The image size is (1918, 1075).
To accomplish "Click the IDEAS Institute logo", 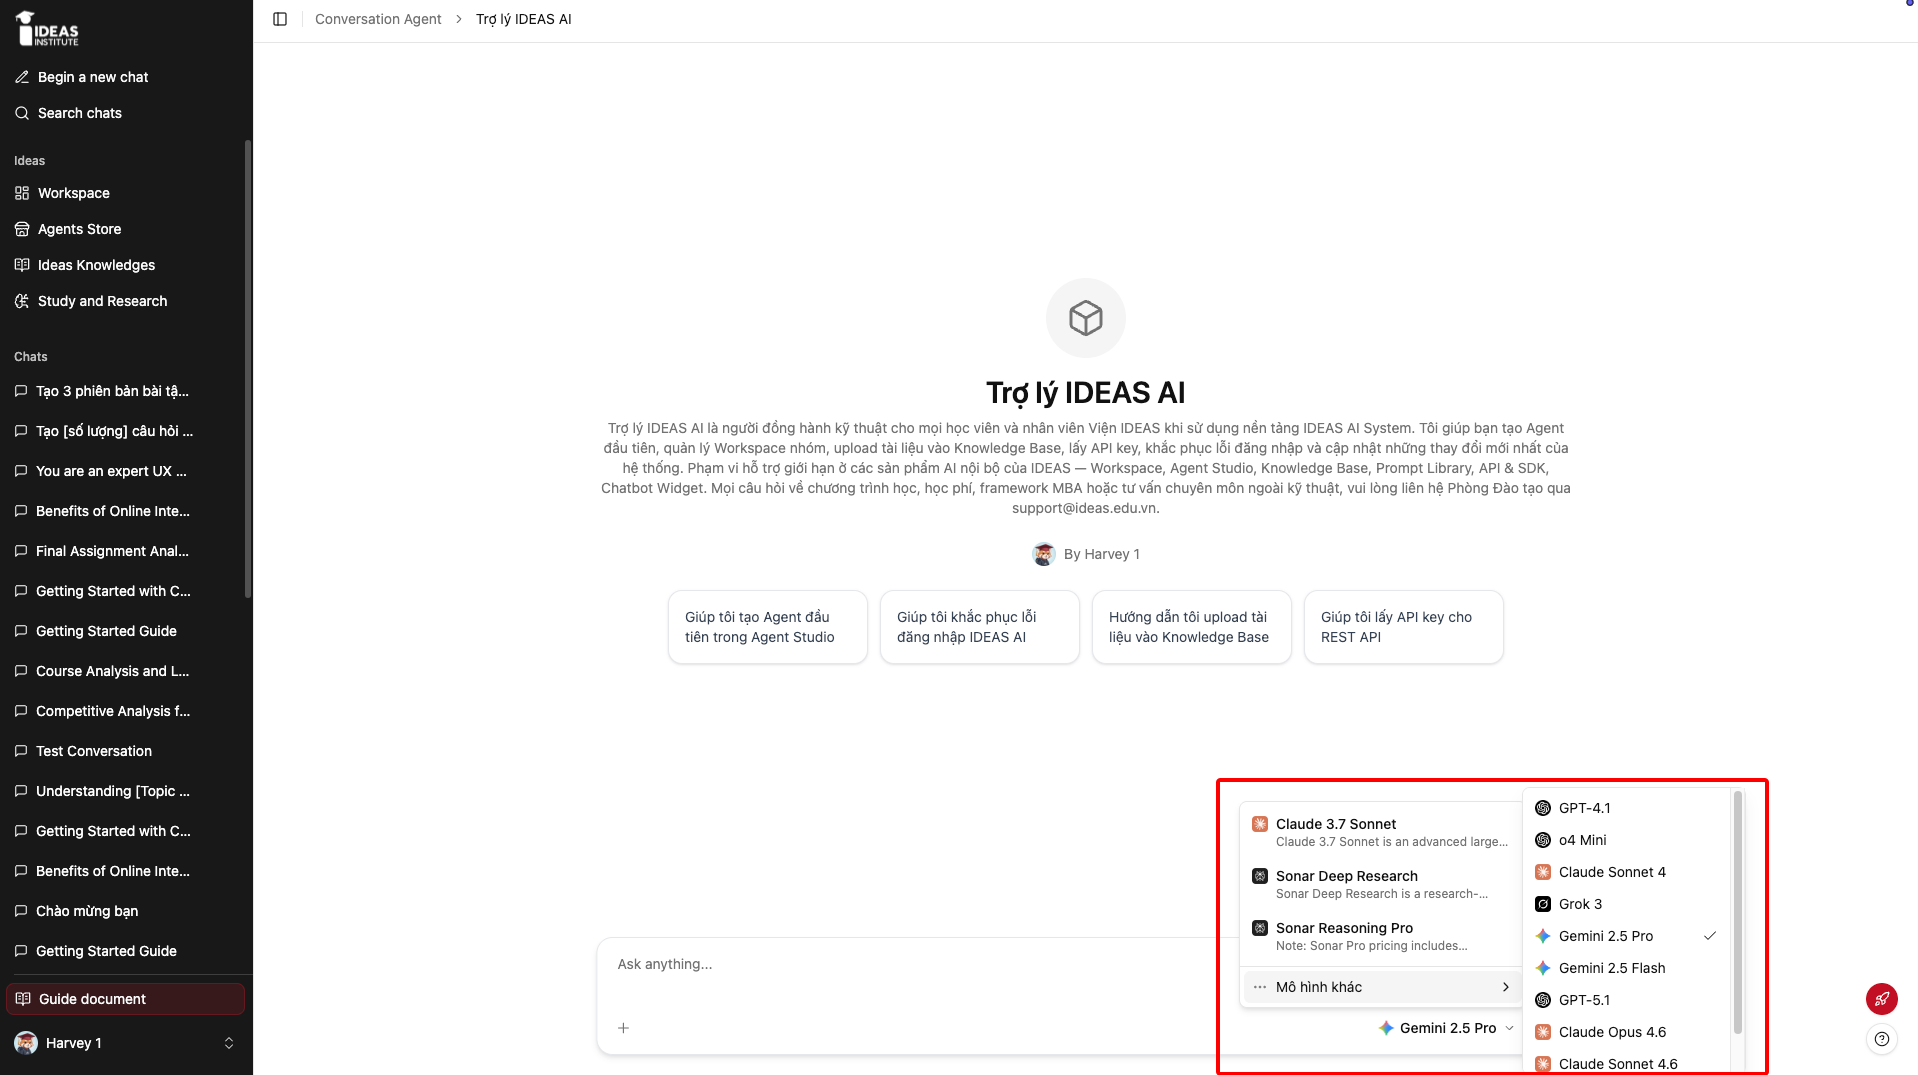I will click(x=47, y=29).
